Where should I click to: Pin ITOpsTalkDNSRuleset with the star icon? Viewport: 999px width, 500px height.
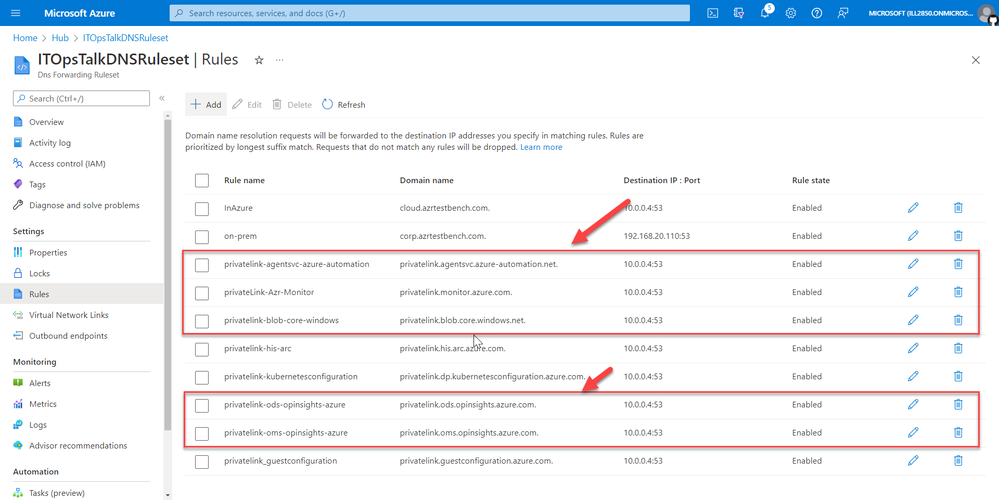[x=259, y=60]
